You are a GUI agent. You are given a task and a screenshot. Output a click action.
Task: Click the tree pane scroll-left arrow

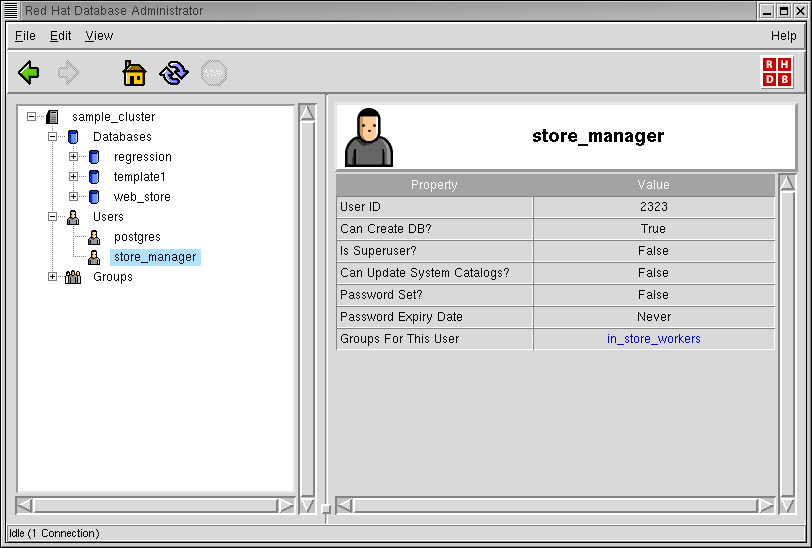click(x=24, y=505)
